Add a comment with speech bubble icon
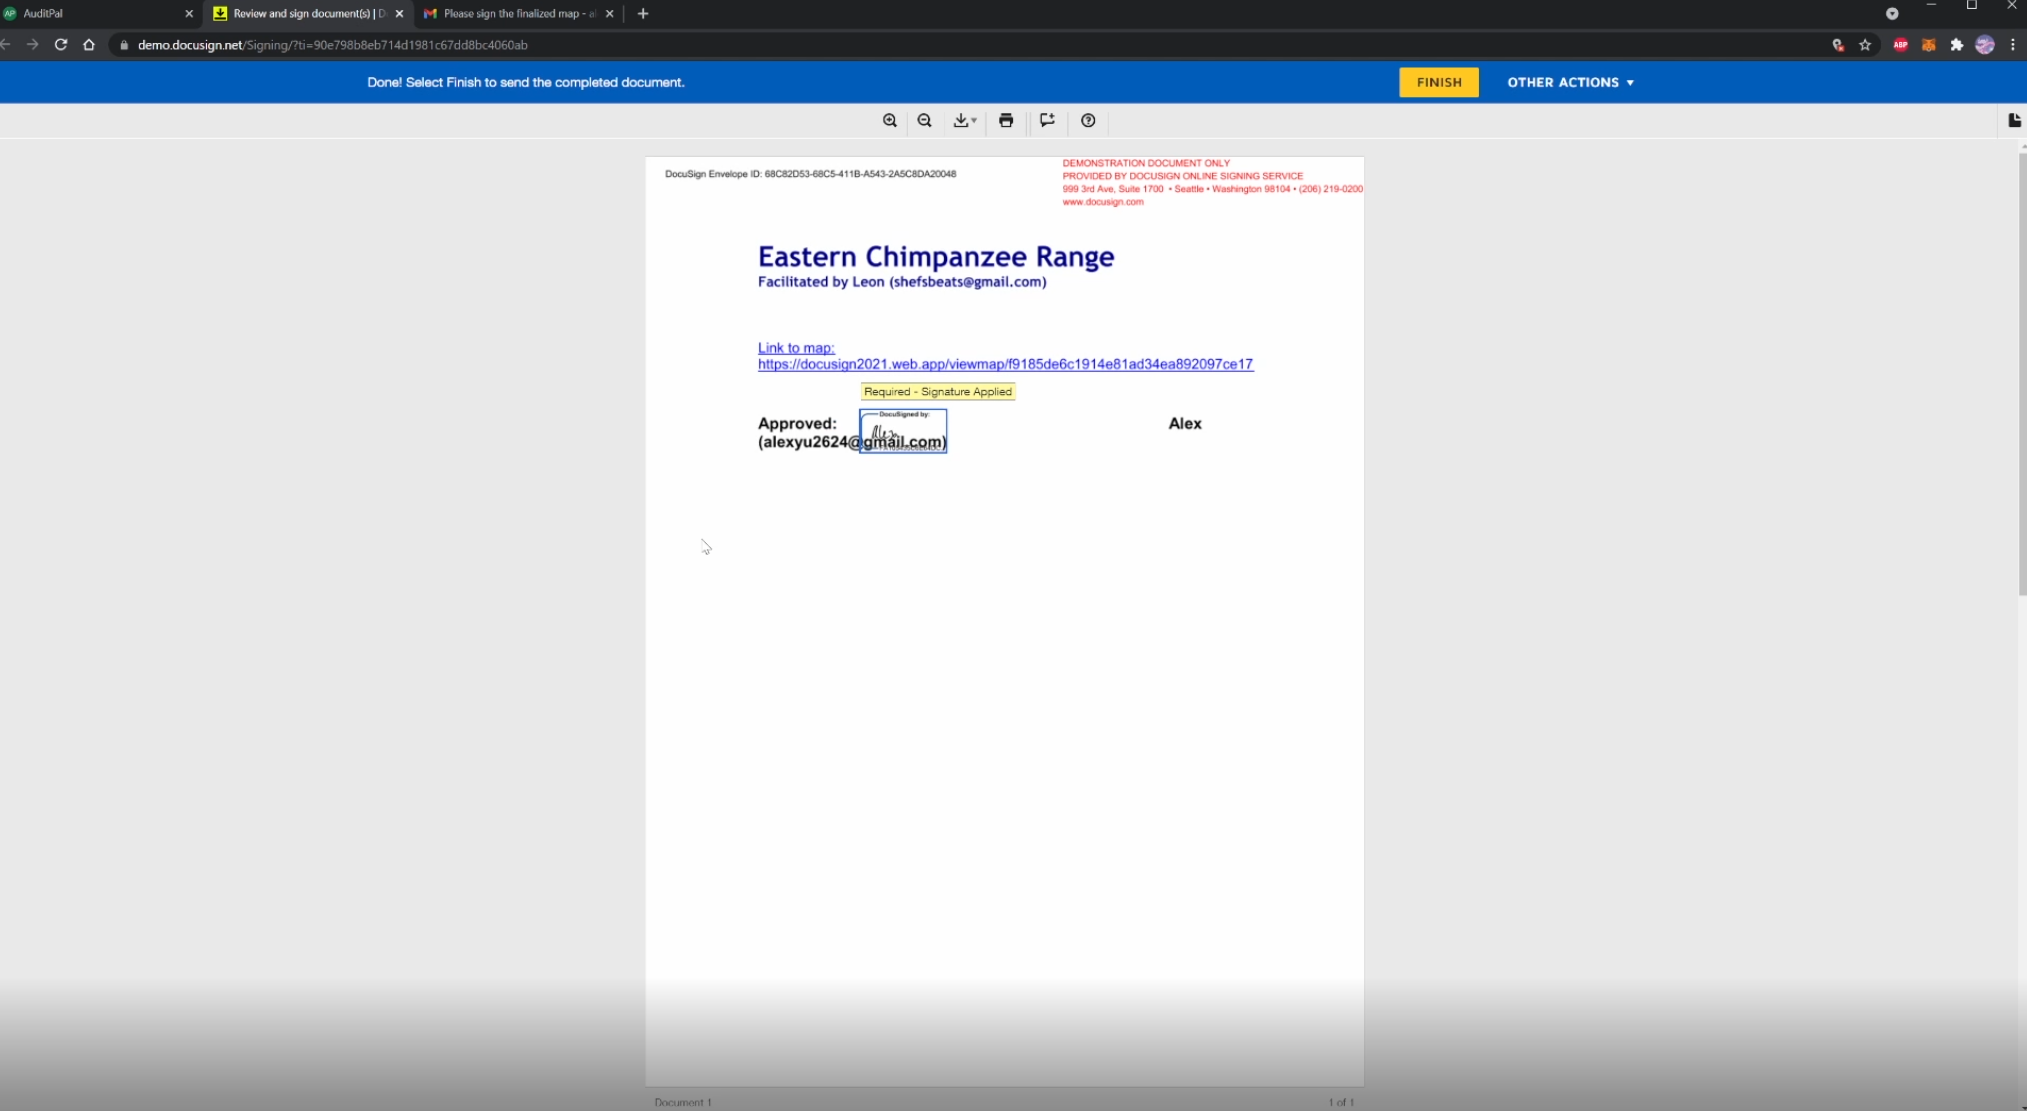Viewport: 2027px width, 1111px height. (x=1047, y=120)
